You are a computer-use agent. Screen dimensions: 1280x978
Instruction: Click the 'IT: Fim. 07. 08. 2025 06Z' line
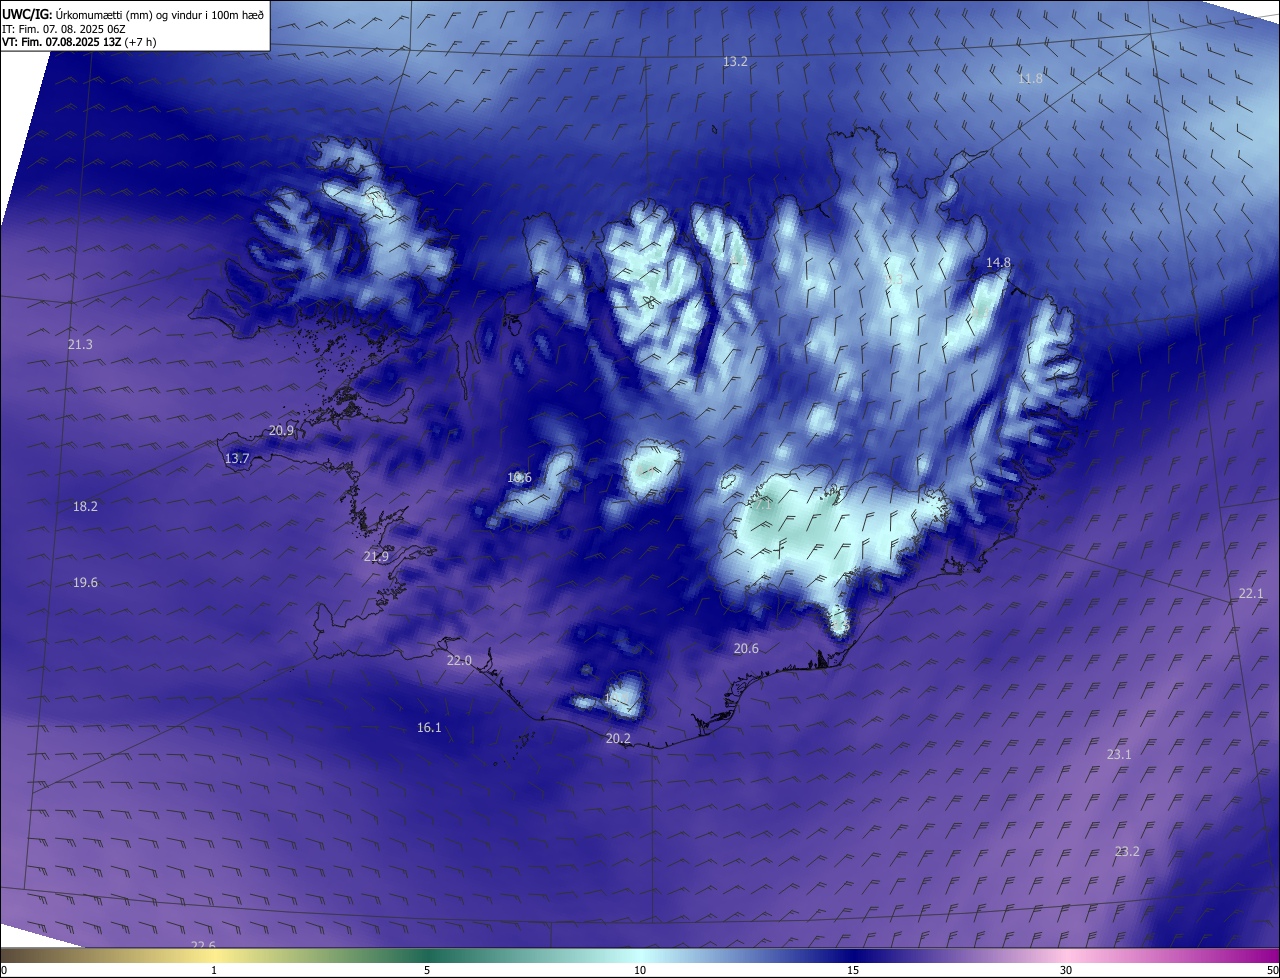64,28
